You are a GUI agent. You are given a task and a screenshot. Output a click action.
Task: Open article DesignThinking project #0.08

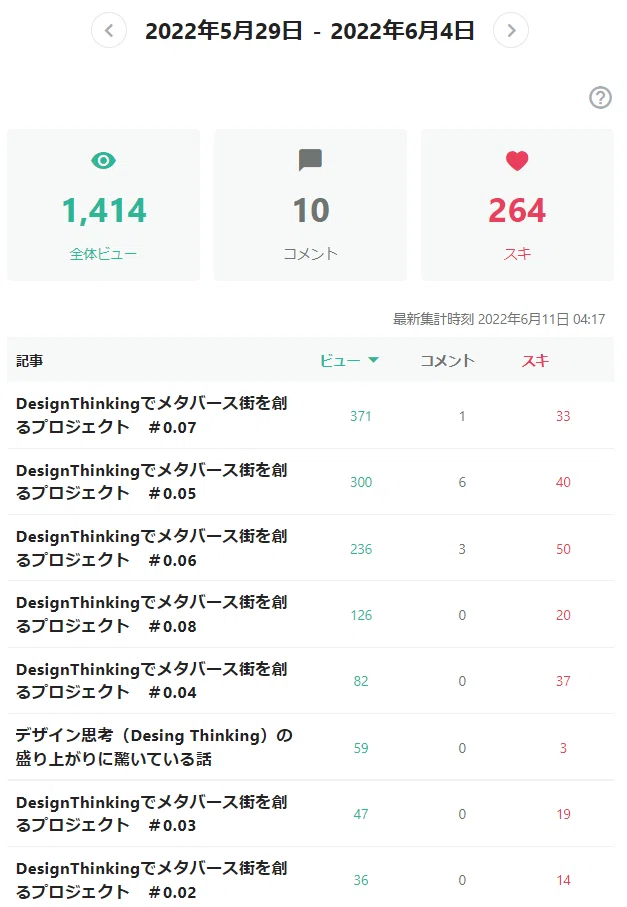tap(152, 614)
